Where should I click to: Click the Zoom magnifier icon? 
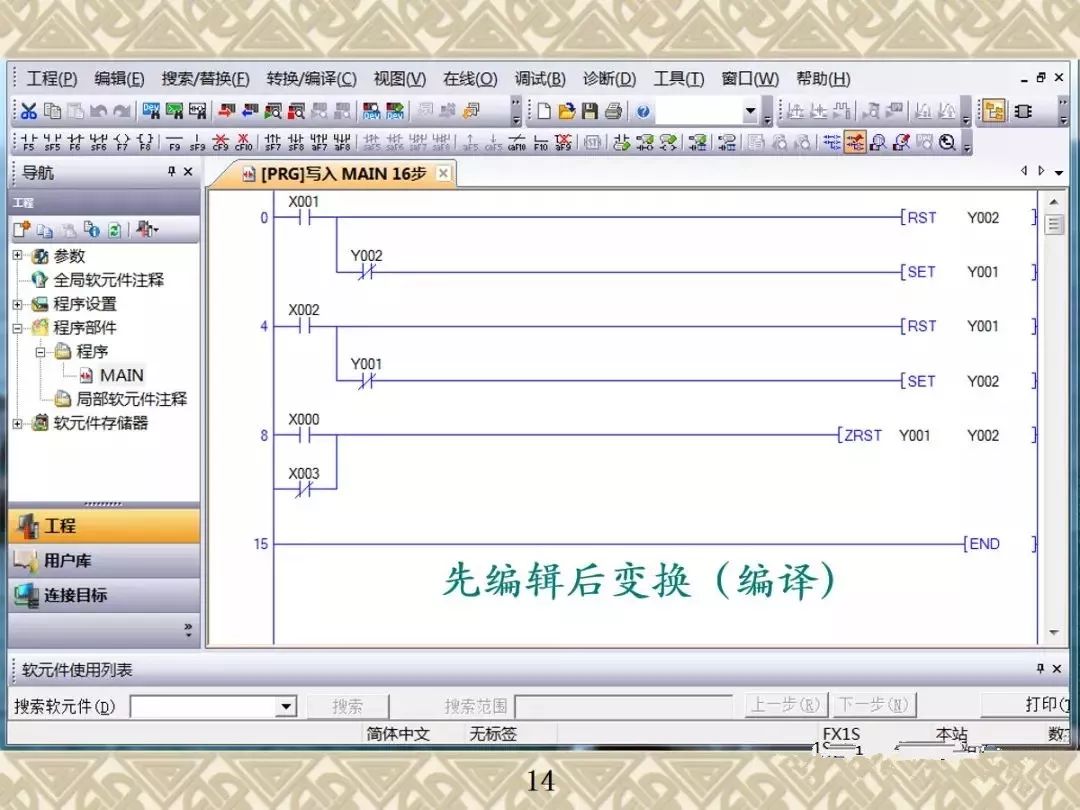pos(948,142)
